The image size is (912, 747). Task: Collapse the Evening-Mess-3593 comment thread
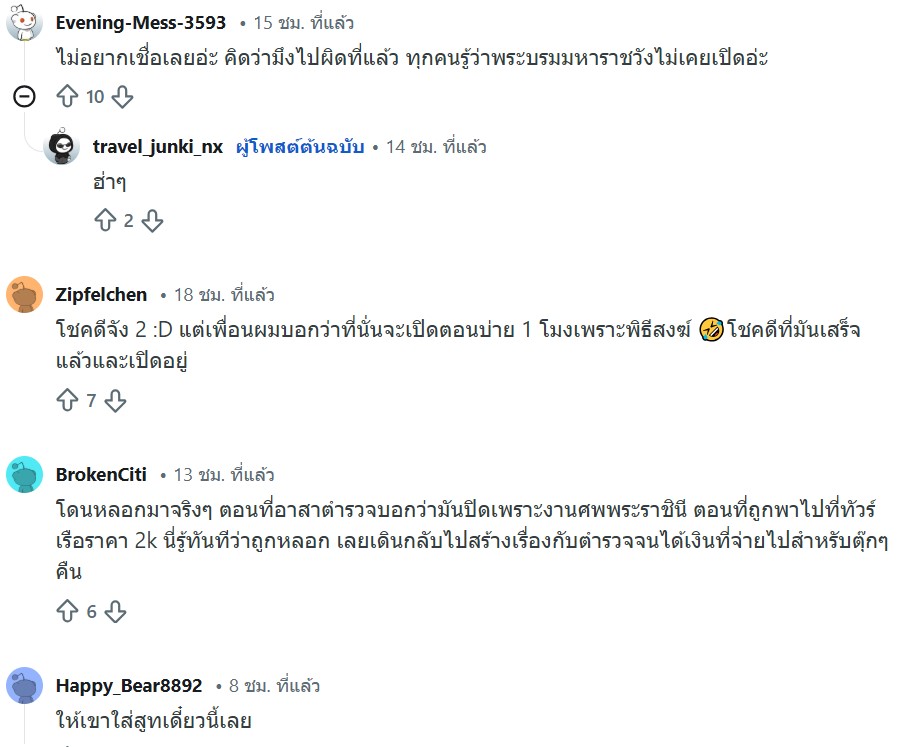[x=25, y=97]
